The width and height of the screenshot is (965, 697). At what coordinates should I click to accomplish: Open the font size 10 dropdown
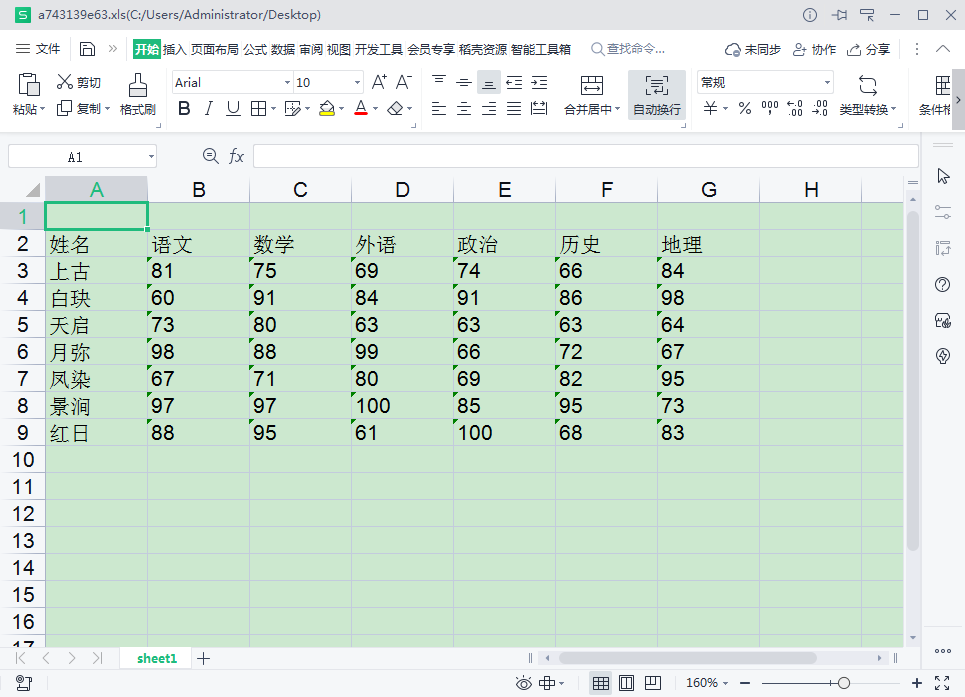[x=357, y=82]
